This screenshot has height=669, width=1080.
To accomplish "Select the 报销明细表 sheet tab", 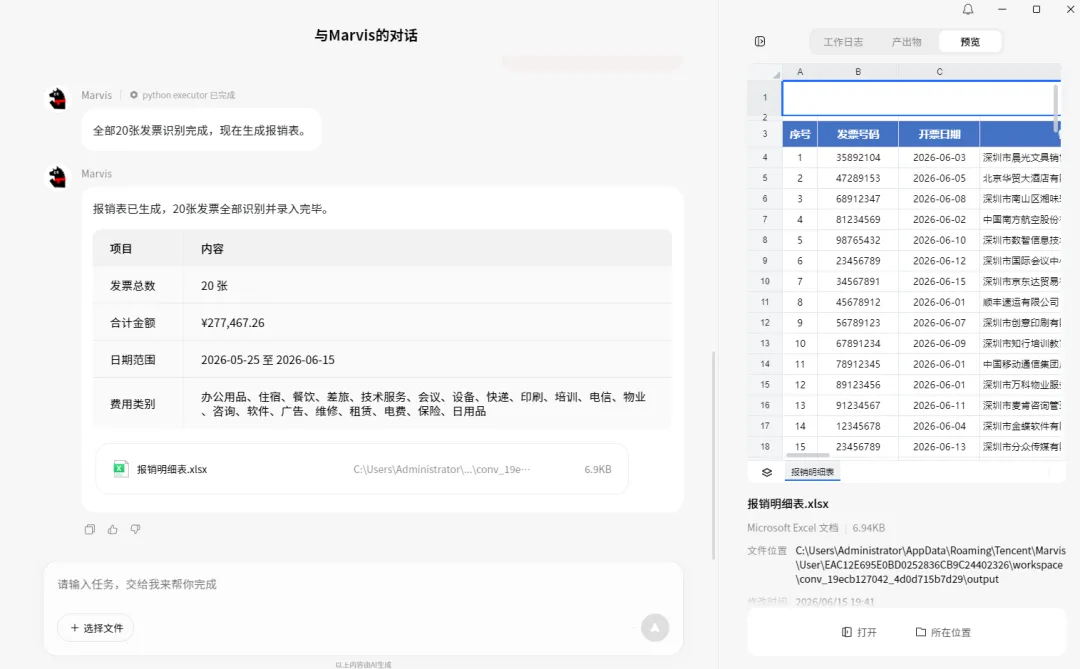I will click(812, 472).
